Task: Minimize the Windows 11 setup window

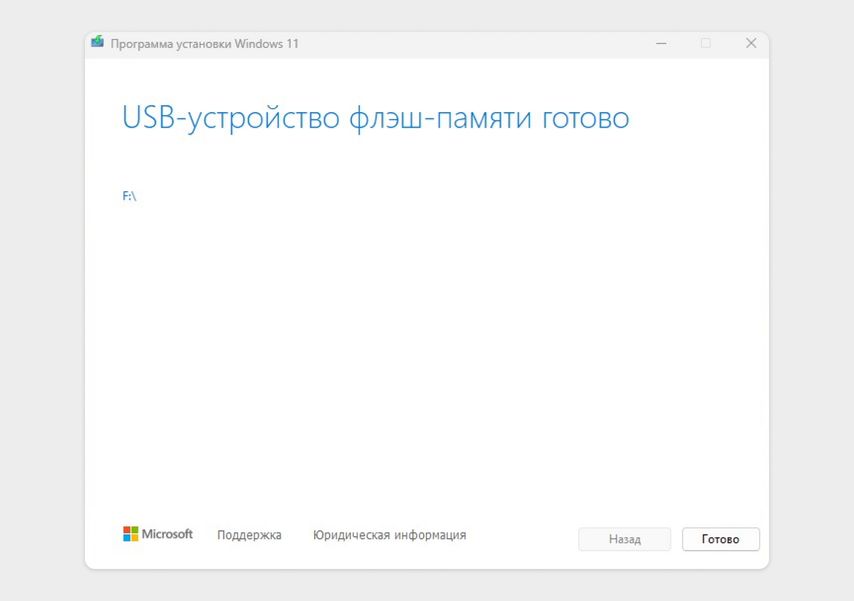Action: [x=661, y=44]
